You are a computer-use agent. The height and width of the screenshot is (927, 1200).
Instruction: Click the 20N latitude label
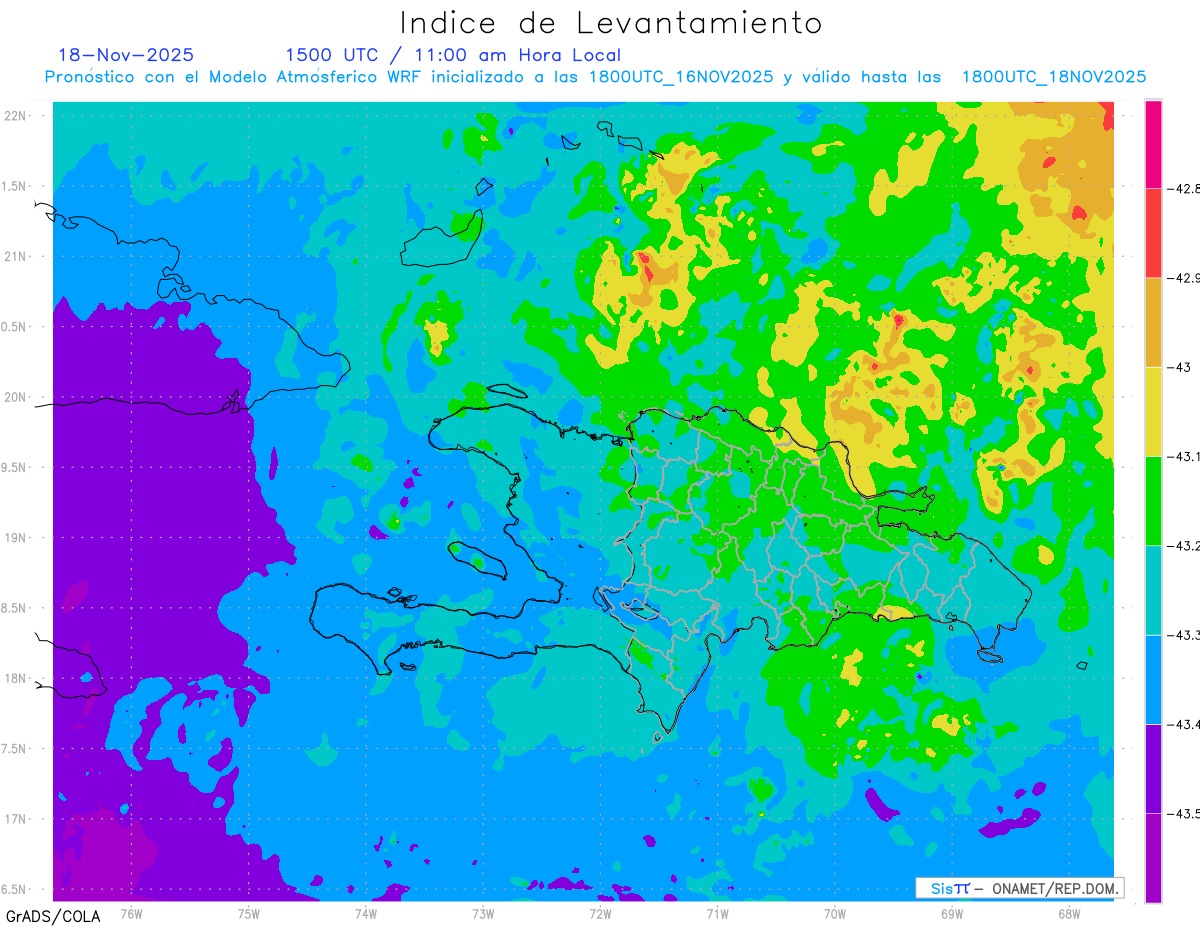pos(17,397)
